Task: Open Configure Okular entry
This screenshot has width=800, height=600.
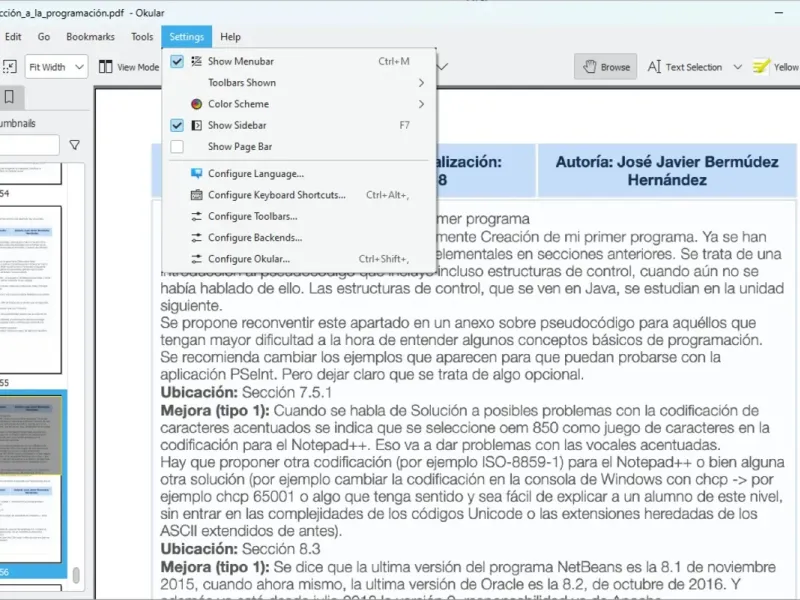Action: (299, 259)
